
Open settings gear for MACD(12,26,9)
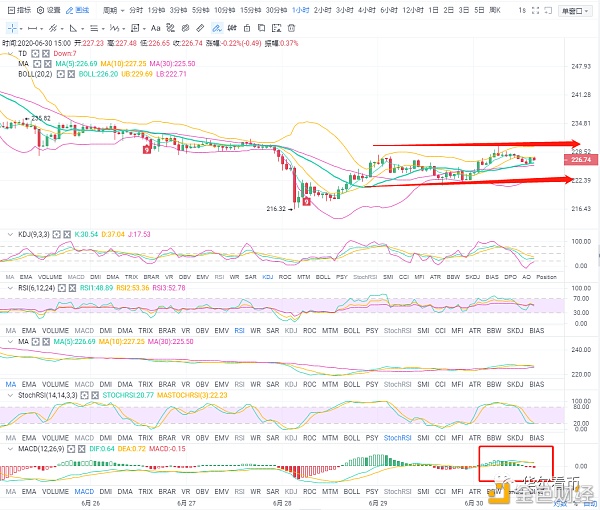(71, 449)
